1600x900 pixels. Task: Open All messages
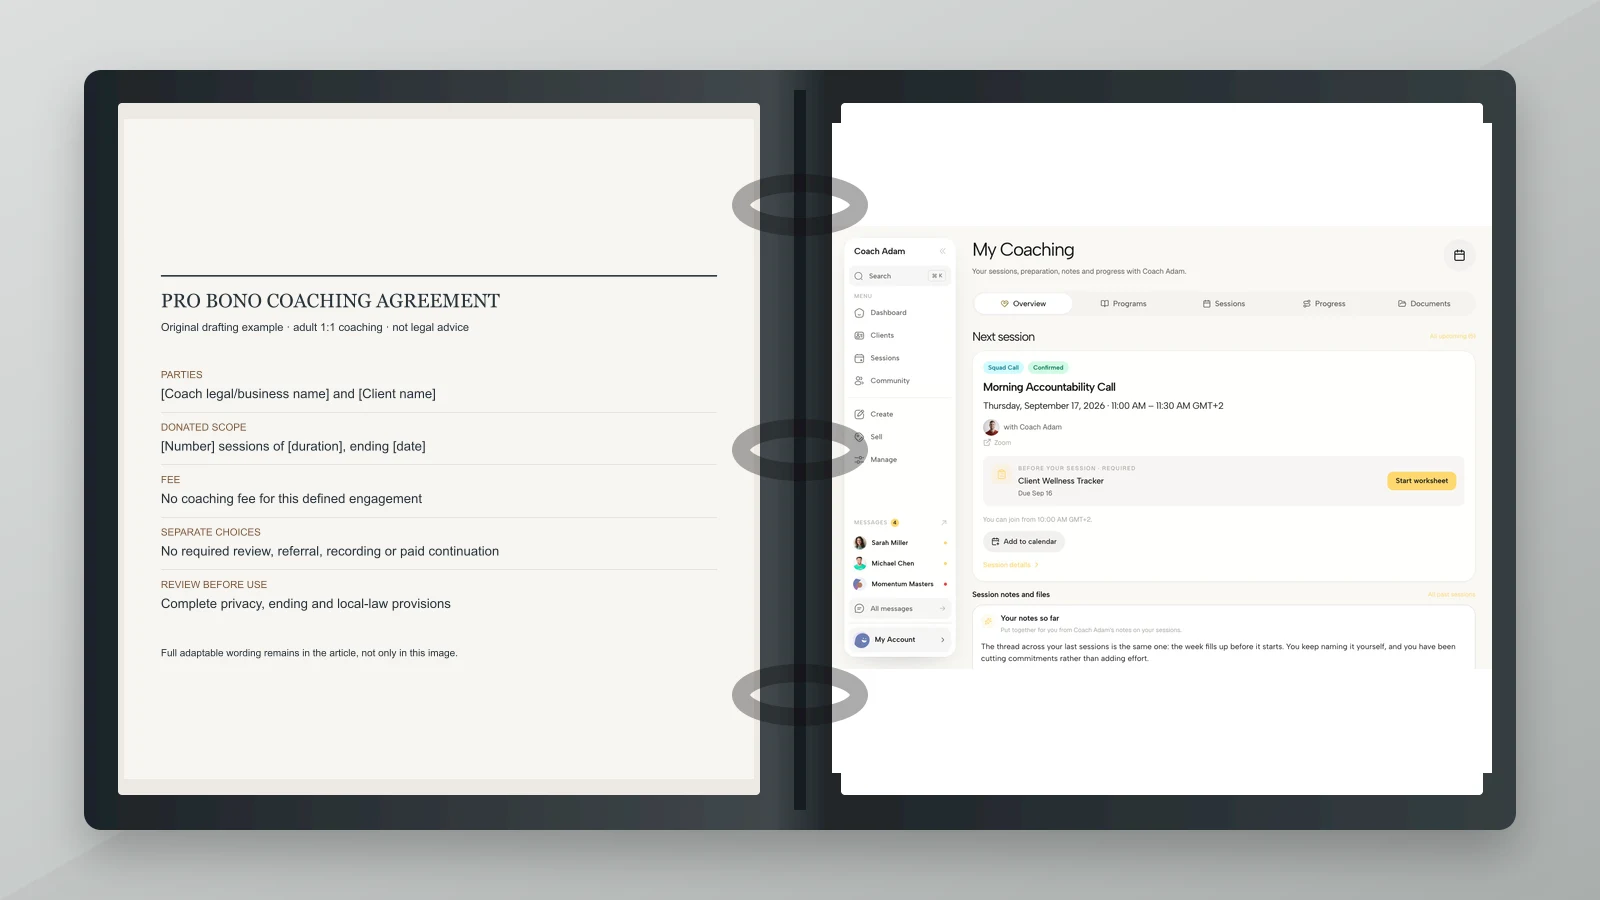[899, 609]
